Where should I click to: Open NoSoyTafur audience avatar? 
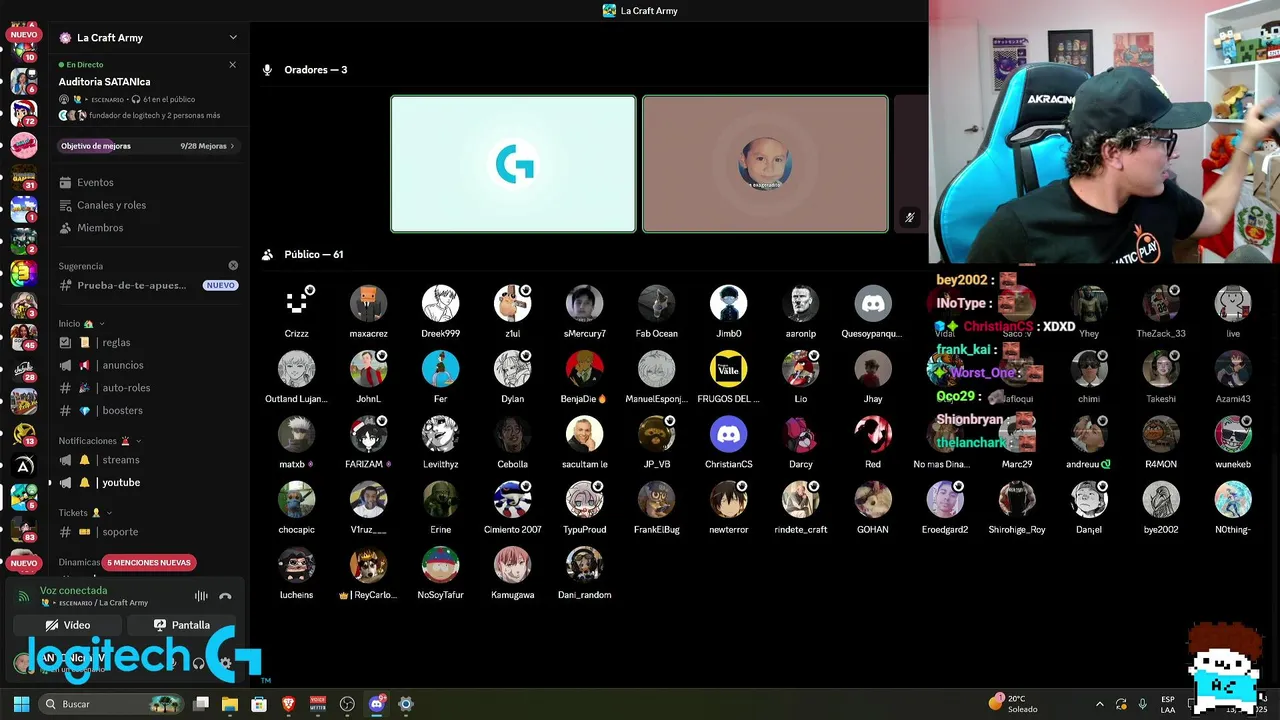click(x=440, y=565)
